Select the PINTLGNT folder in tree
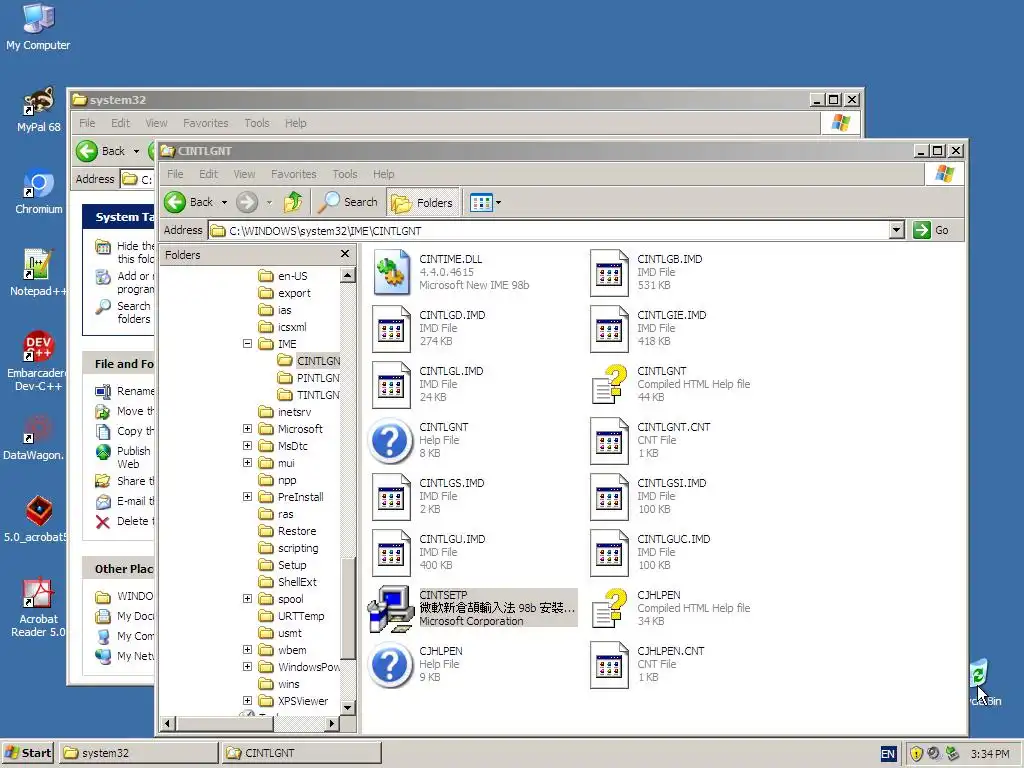The height and width of the screenshot is (768, 1024). [x=308, y=378]
